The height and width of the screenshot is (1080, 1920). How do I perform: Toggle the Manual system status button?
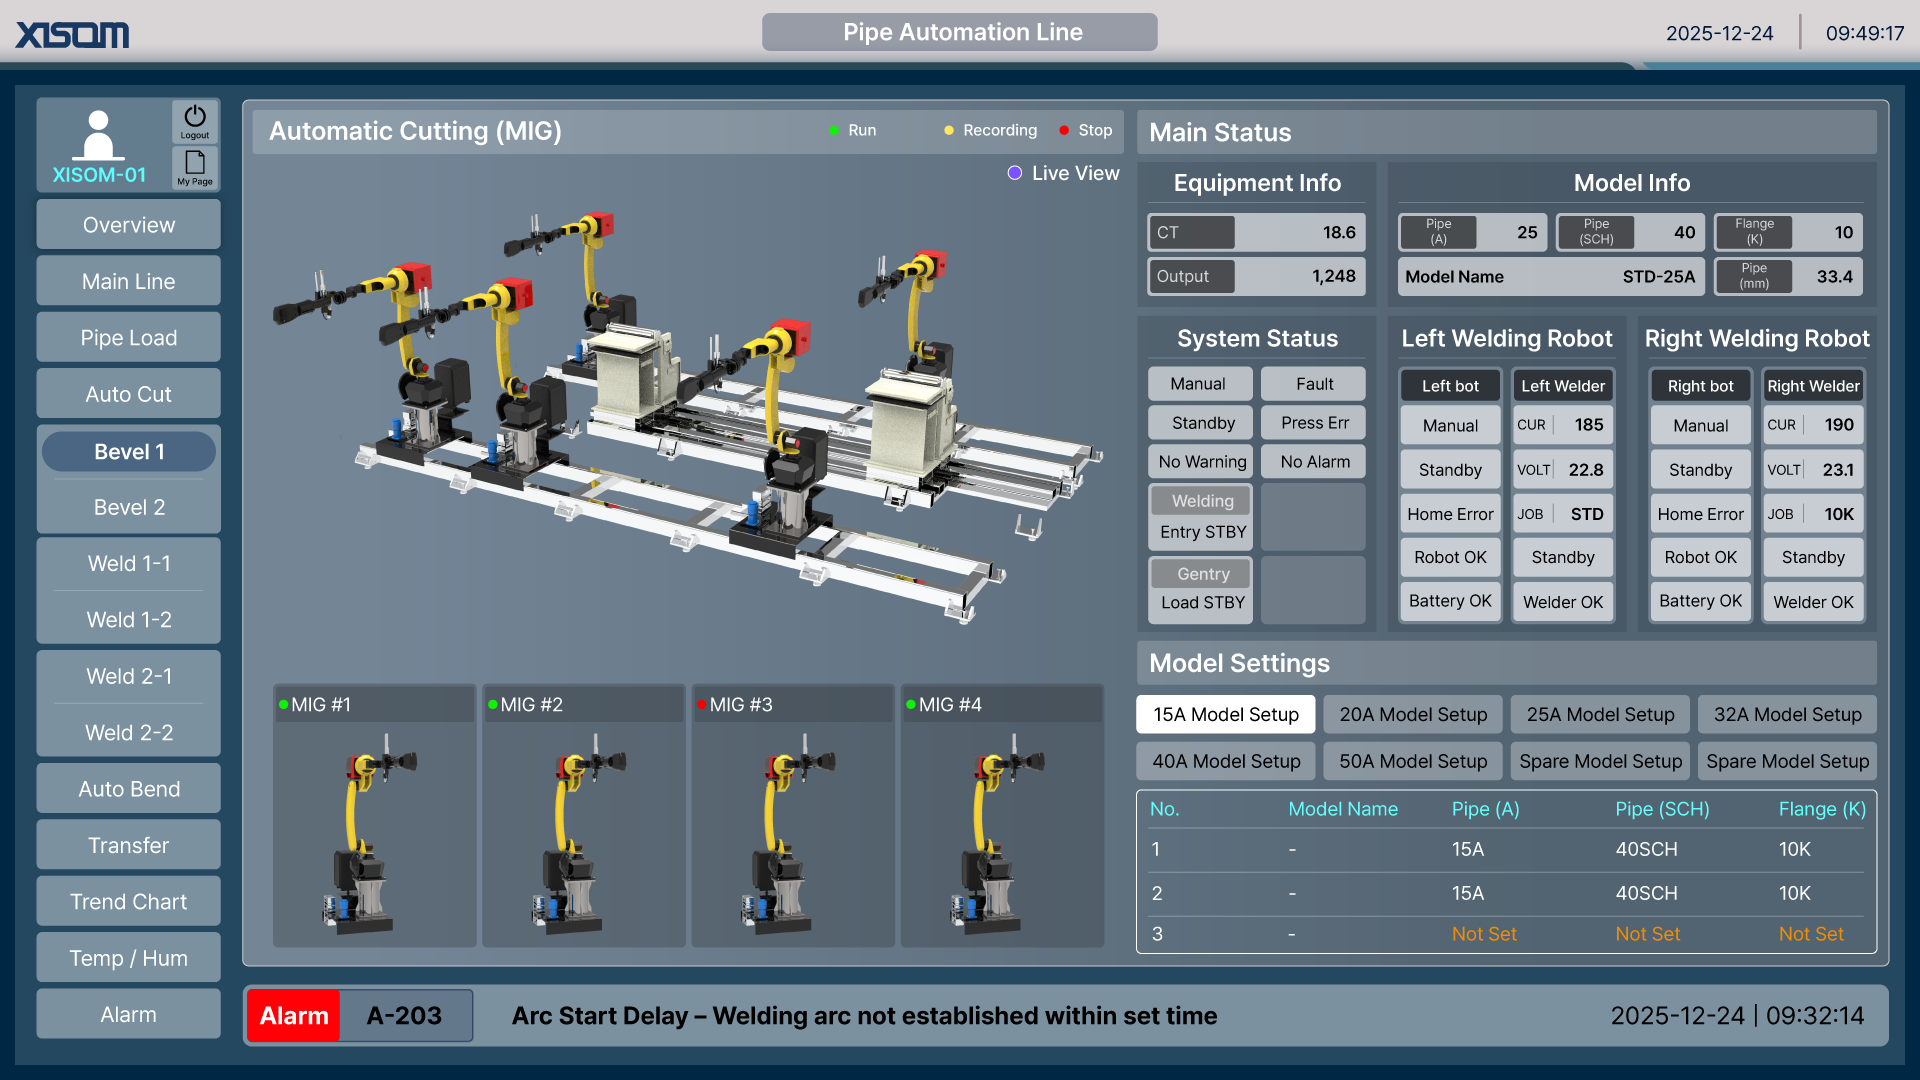click(1198, 384)
